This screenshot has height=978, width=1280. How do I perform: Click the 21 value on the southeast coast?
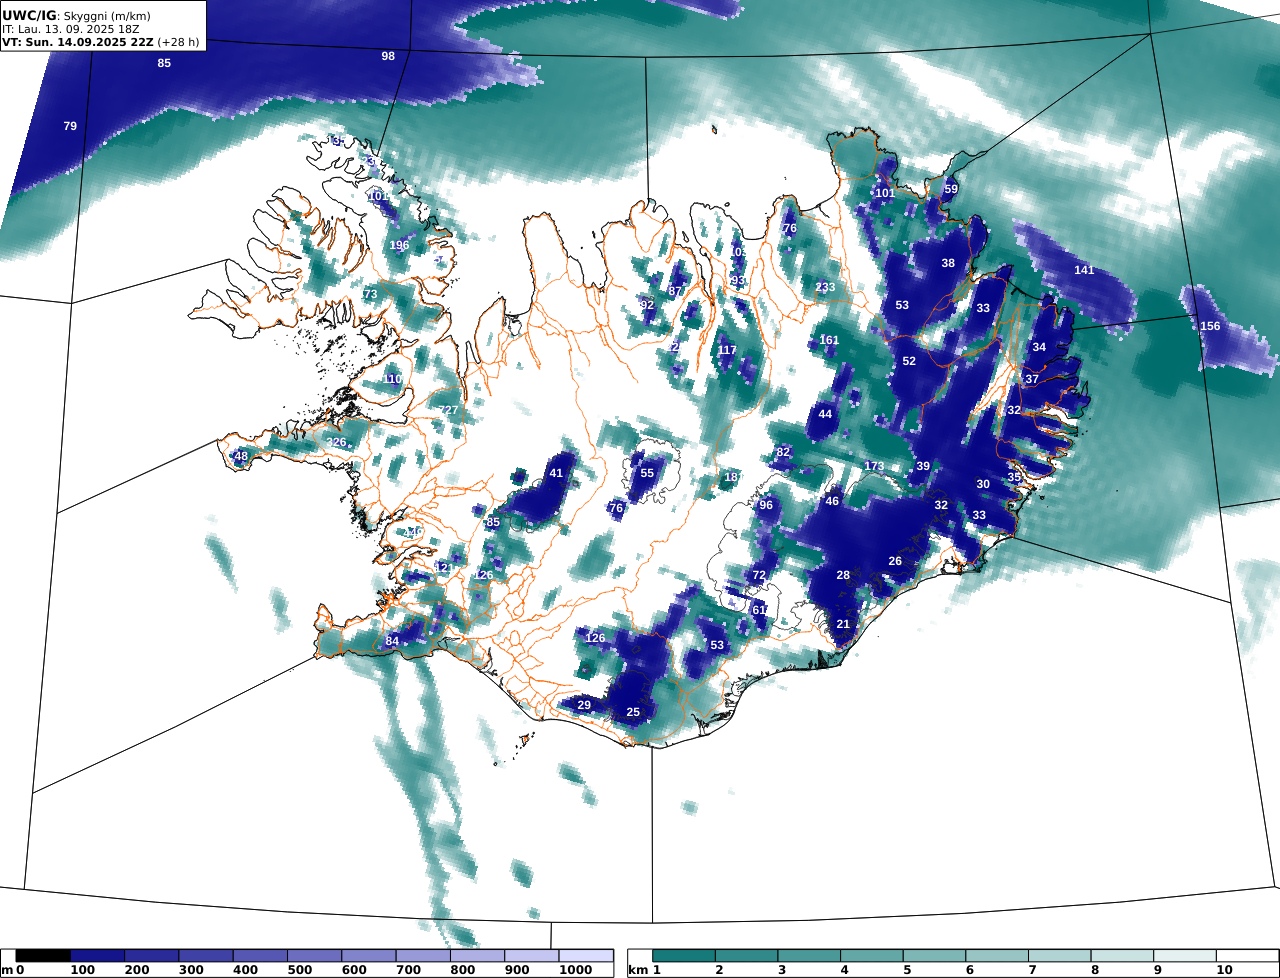coord(843,624)
